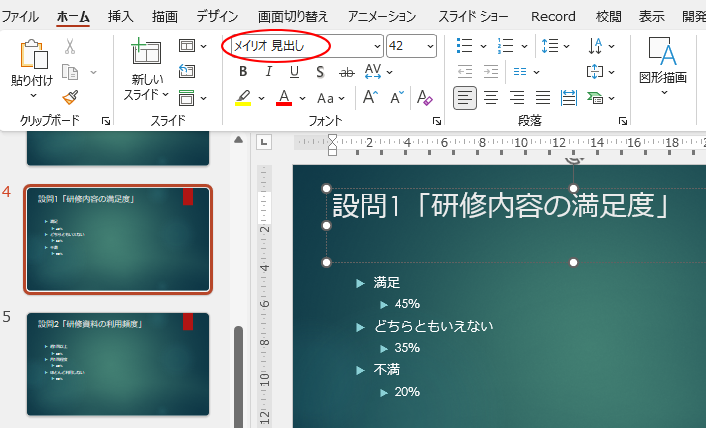Apply the yellow text highlight color
The width and height of the screenshot is (706, 428).
click(x=243, y=98)
